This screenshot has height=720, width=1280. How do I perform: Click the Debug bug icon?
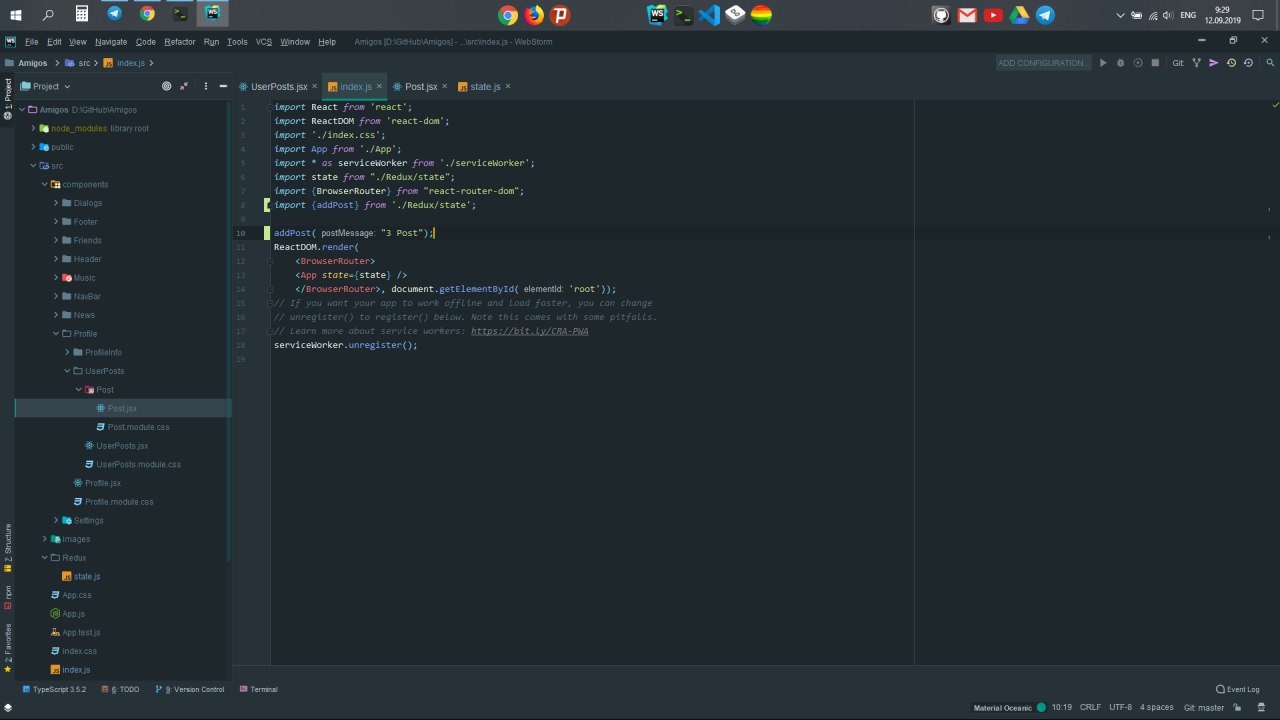[x=1120, y=63]
